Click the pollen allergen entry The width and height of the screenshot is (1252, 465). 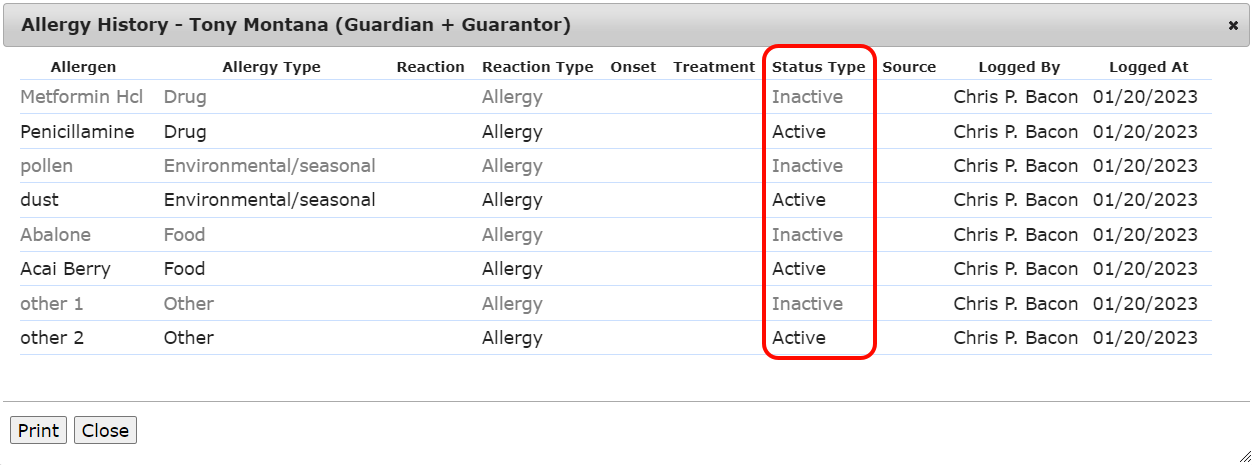click(x=46, y=166)
